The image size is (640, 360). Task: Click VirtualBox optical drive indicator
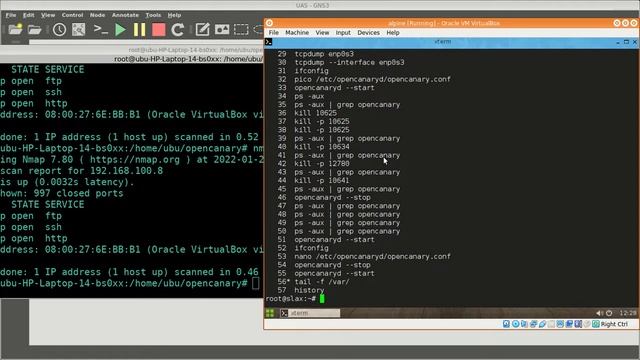pos(515,324)
